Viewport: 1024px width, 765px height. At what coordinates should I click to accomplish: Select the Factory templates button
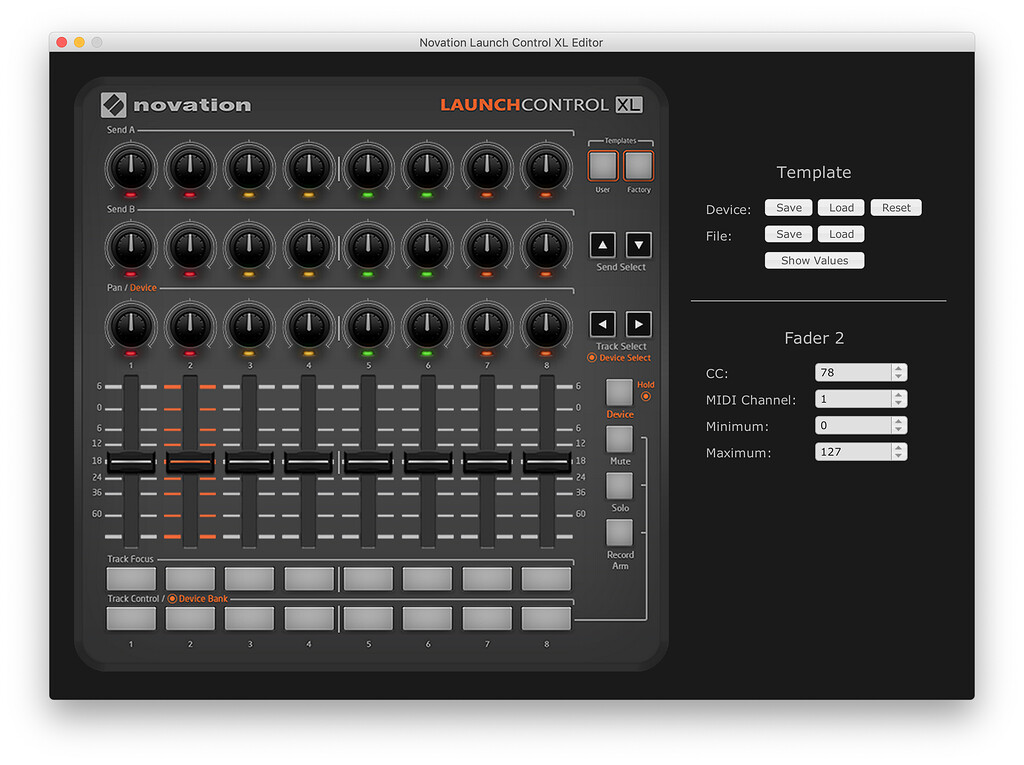click(x=638, y=165)
